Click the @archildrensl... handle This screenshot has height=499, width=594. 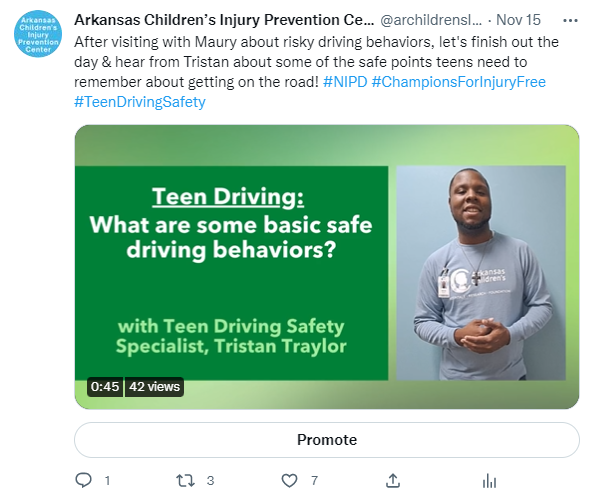click(431, 20)
